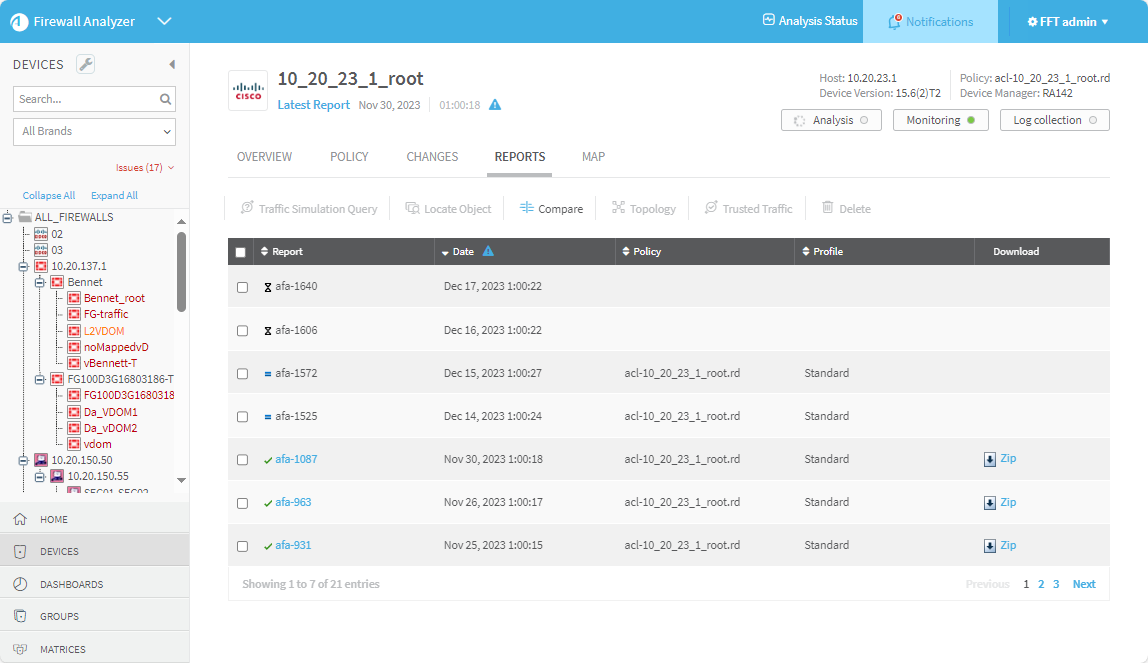This screenshot has width=1148, height=663.
Task: Click the warning triangle beside the report time
Action: 495,105
